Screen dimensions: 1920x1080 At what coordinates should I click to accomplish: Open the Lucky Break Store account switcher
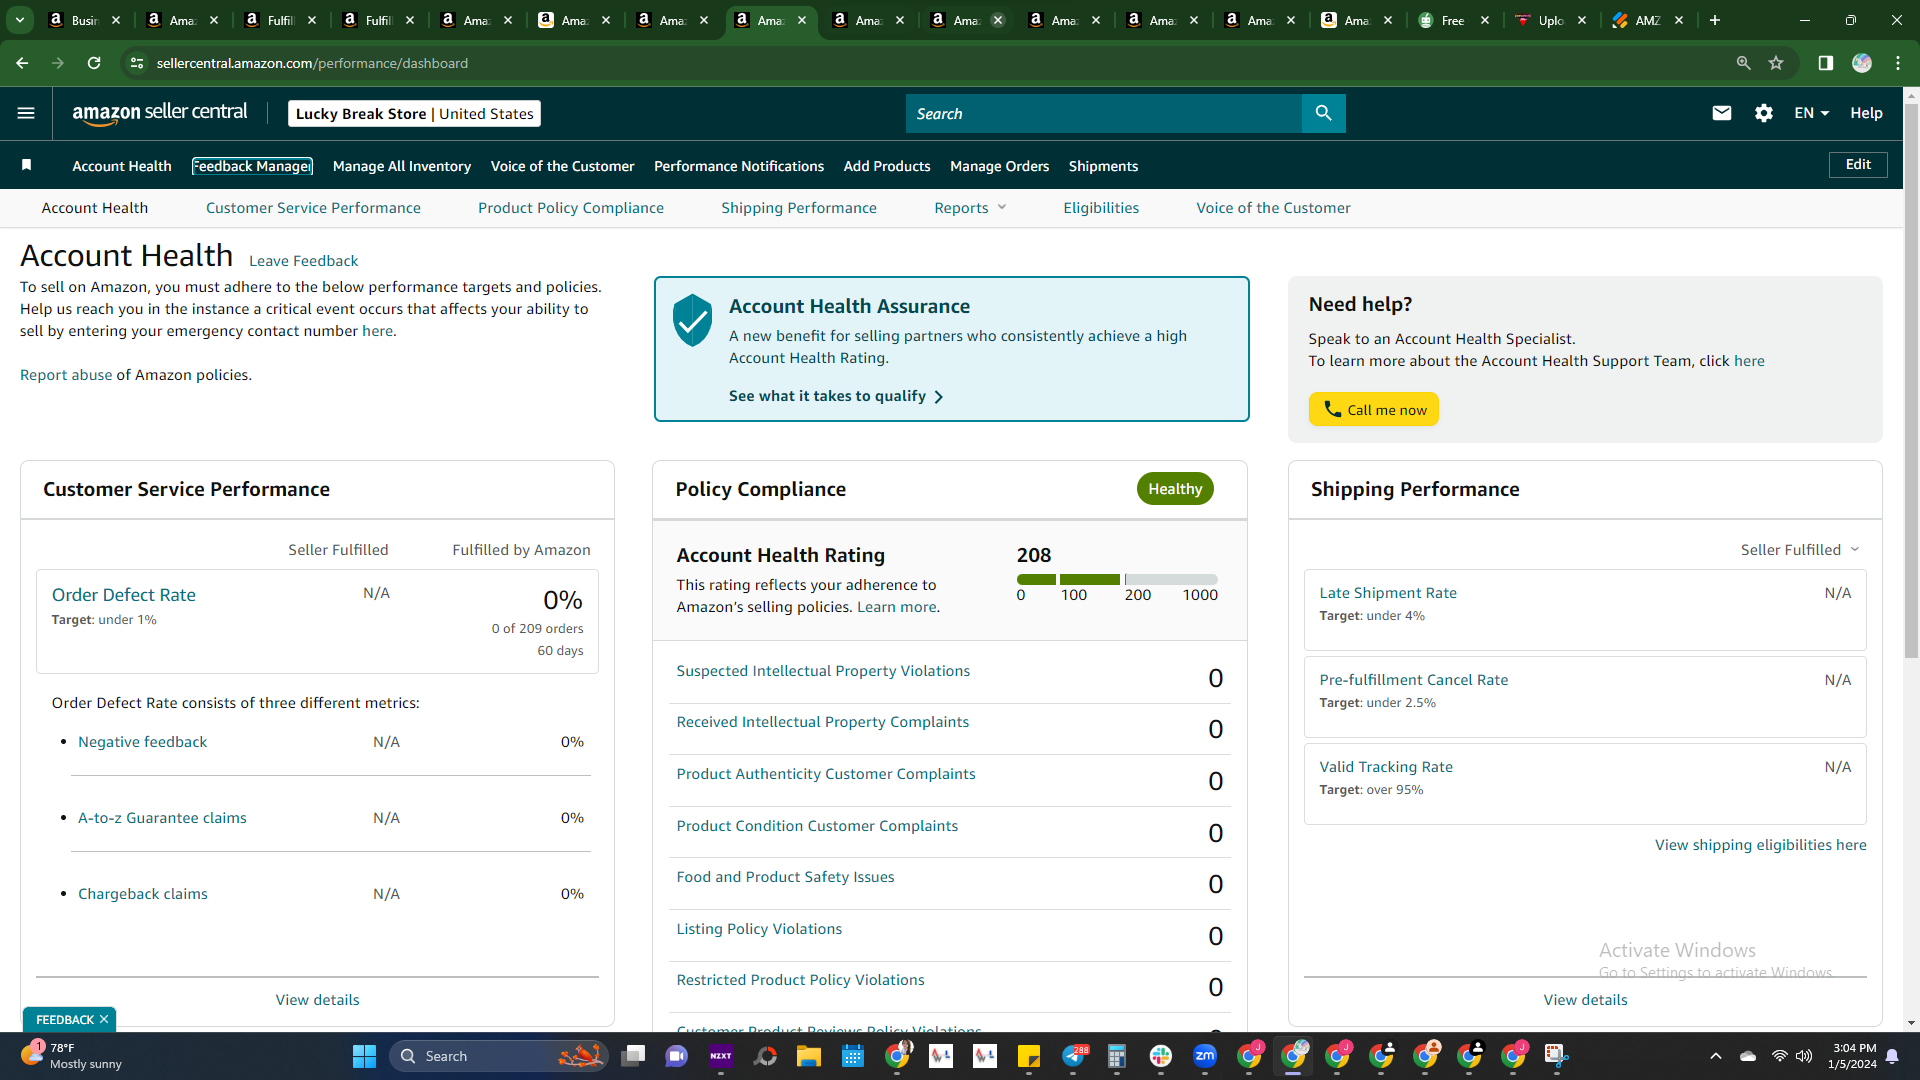(x=414, y=113)
